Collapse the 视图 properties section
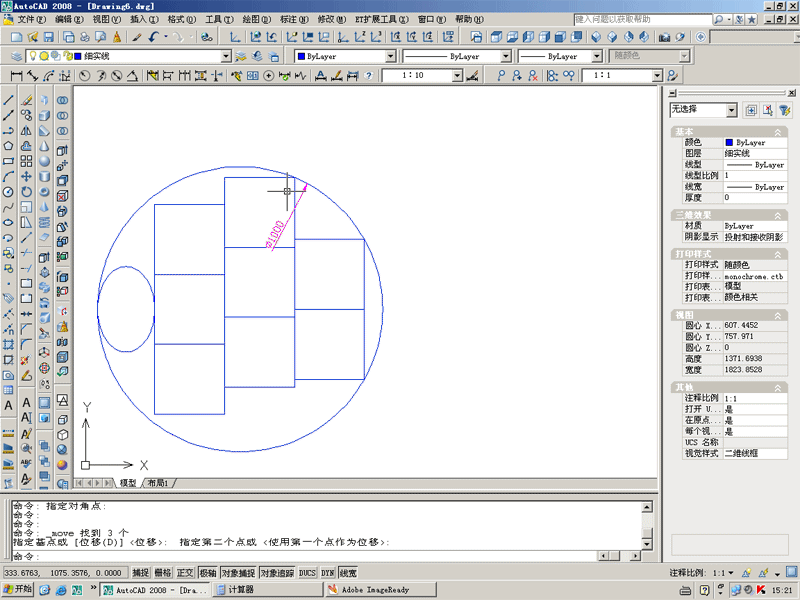Image resolution: width=800 pixels, height=600 pixels. [778, 315]
